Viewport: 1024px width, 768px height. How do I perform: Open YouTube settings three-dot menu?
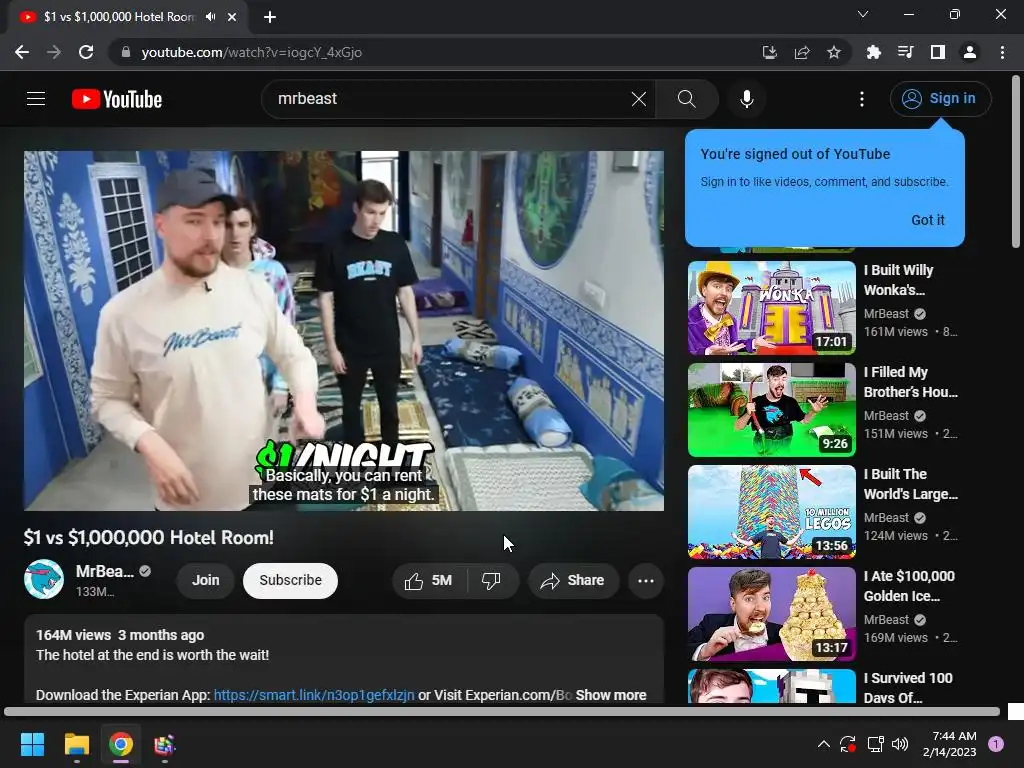pyautogui.click(x=862, y=99)
